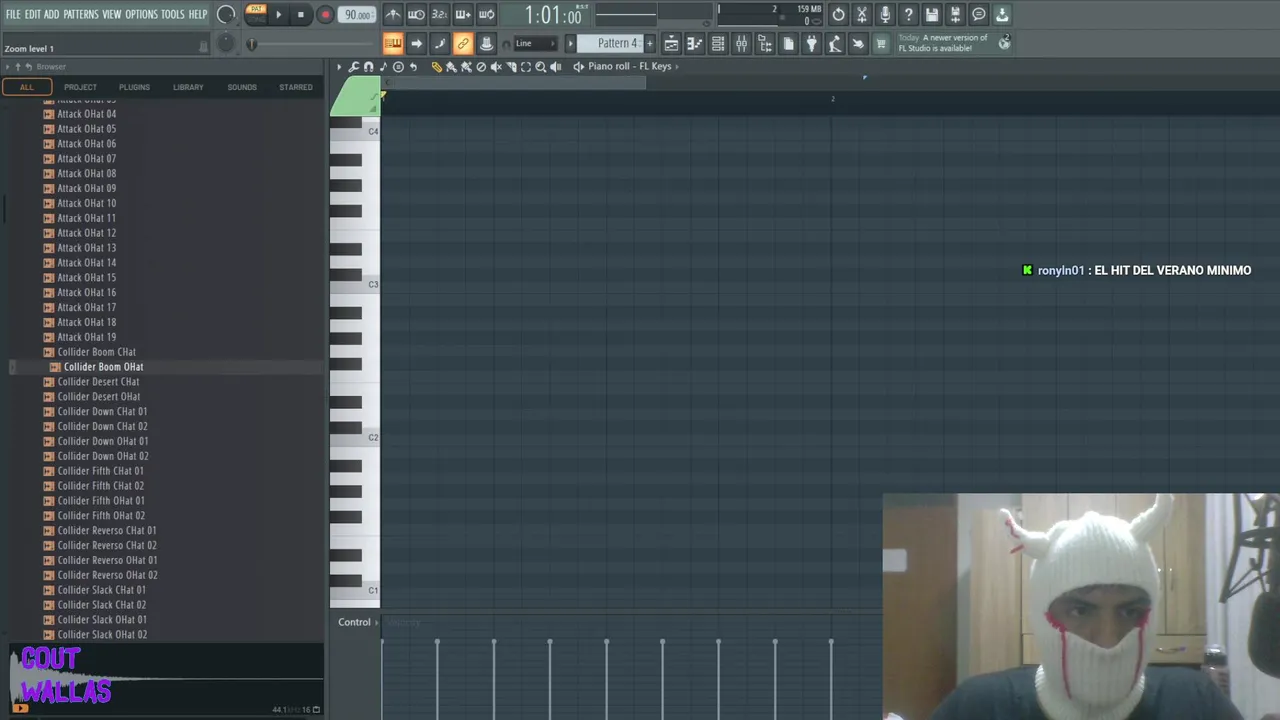This screenshot has width=1280, height=720.
Task: Click the piano roll magnet snap icon
Action: click(368, 67)
